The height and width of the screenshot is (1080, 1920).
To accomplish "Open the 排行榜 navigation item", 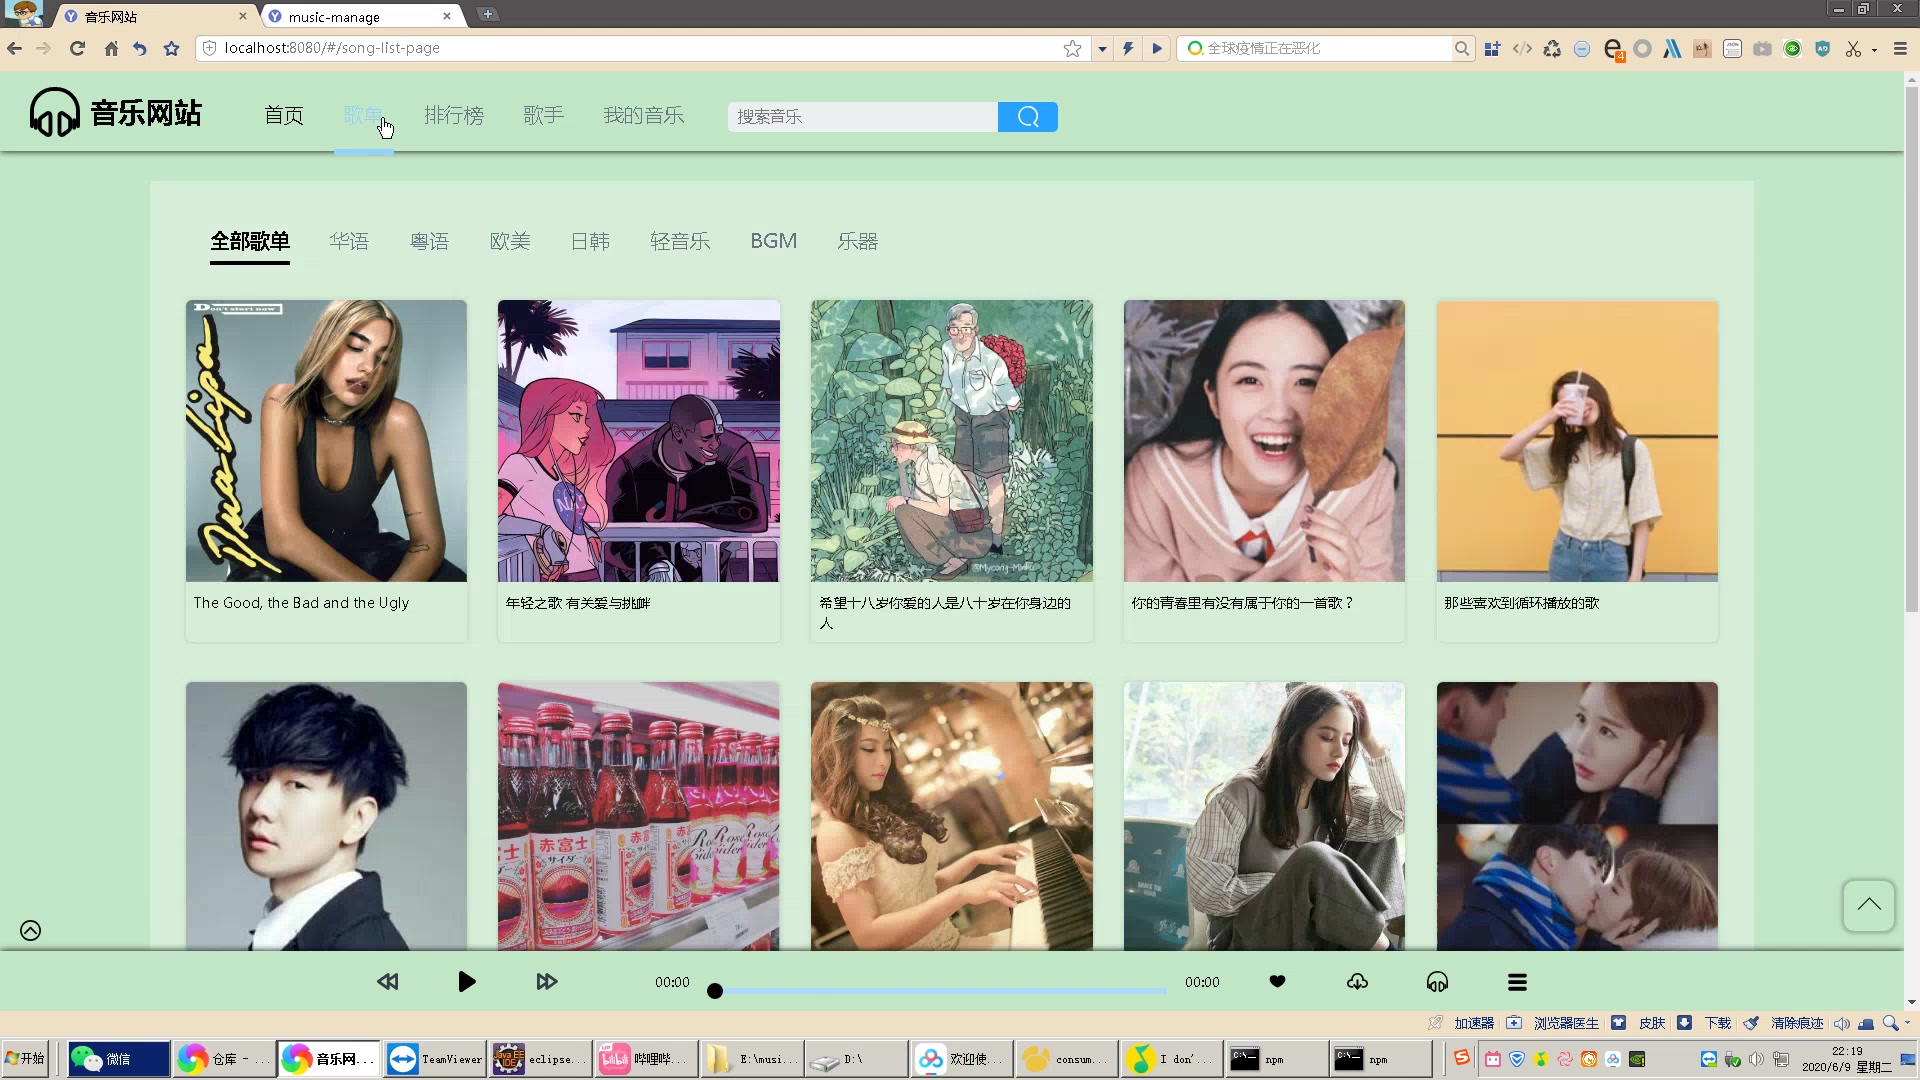I will (x=454, y=115).
